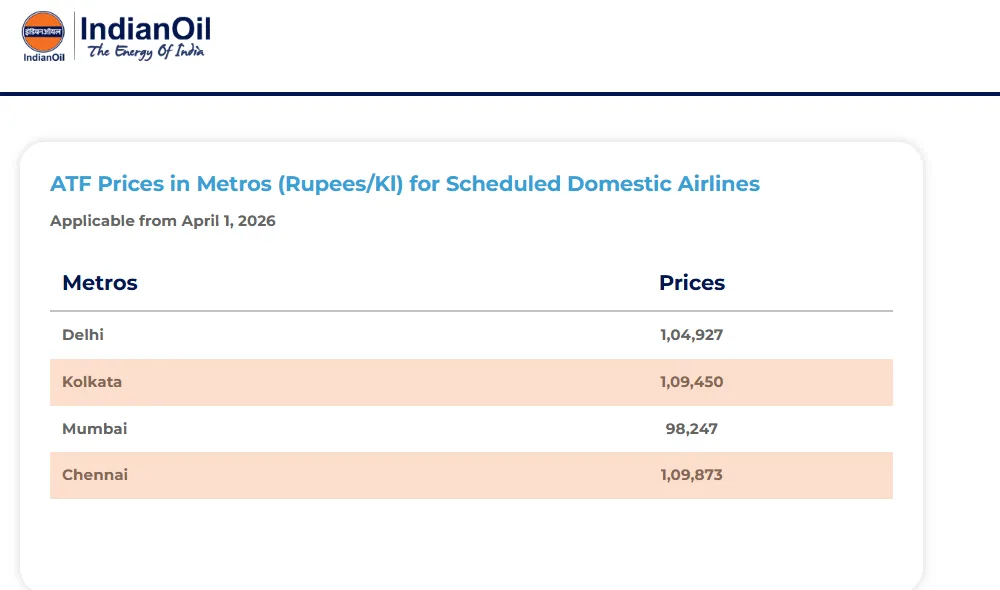
Task: Click the IndianOil circular orange logo emblem
Action: 43,30
